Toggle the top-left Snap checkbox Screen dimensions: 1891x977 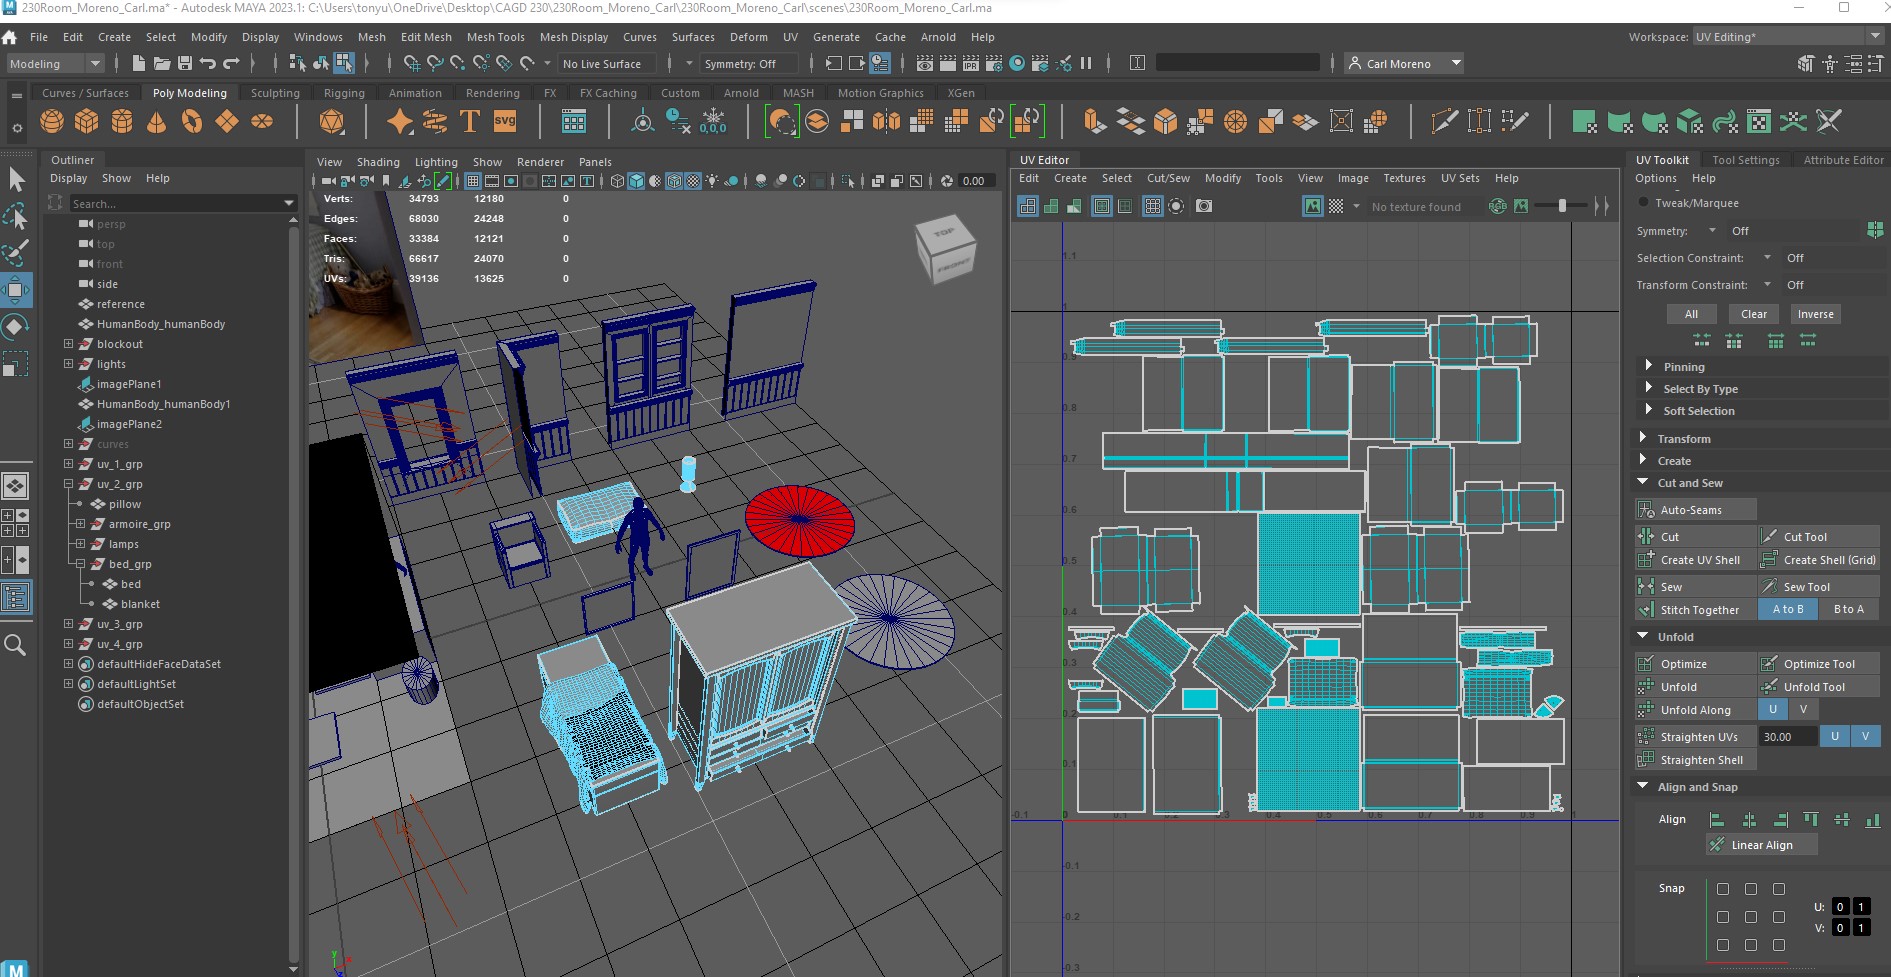pos(1722,889)
